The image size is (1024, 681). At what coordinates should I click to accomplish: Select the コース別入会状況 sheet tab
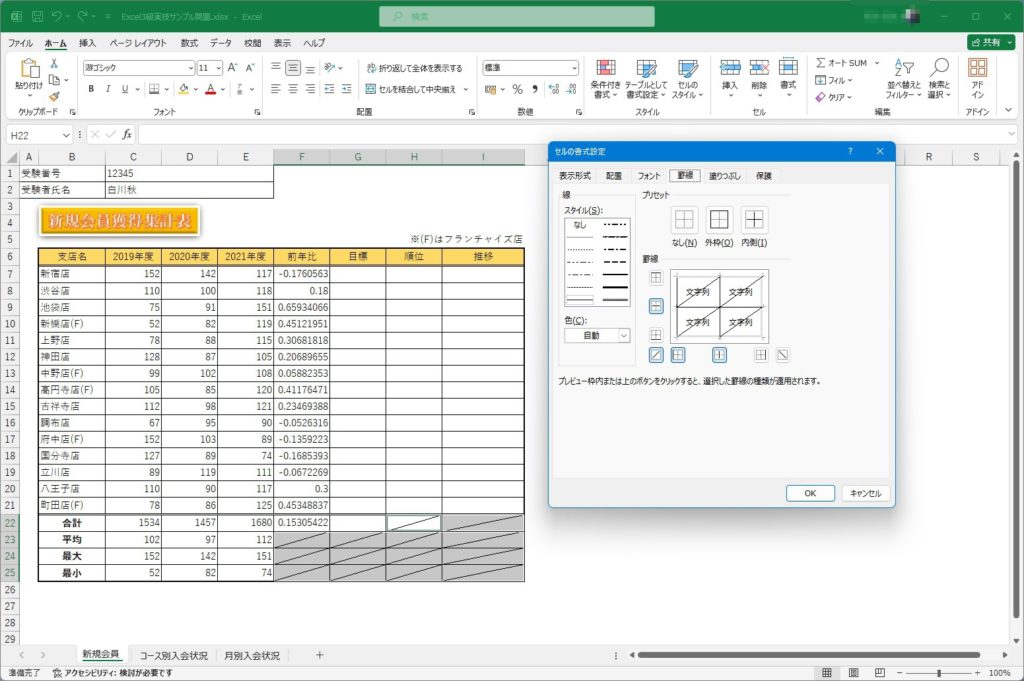tap(174, 656)
